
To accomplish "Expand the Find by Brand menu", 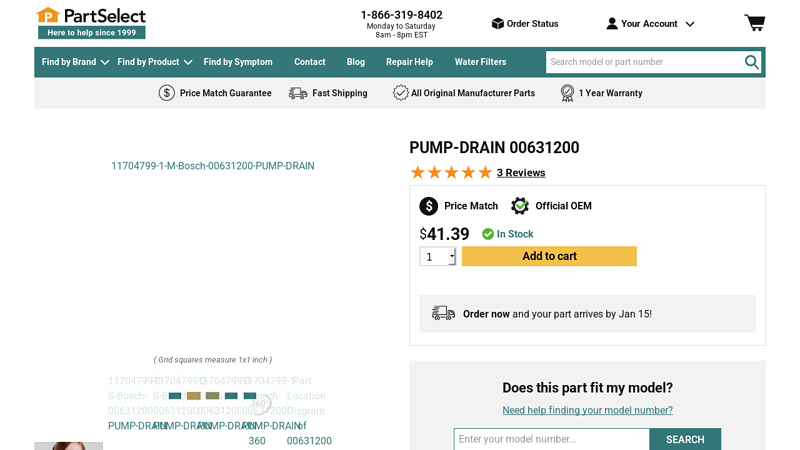I will point(75,62).
